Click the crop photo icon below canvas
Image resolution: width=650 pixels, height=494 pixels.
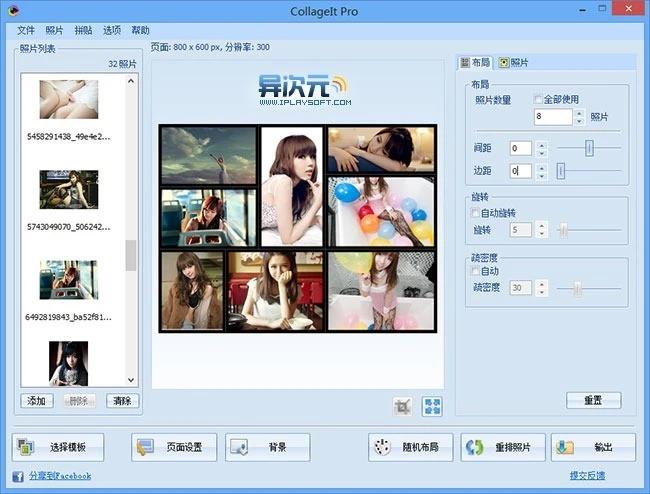tap(402, 407)
